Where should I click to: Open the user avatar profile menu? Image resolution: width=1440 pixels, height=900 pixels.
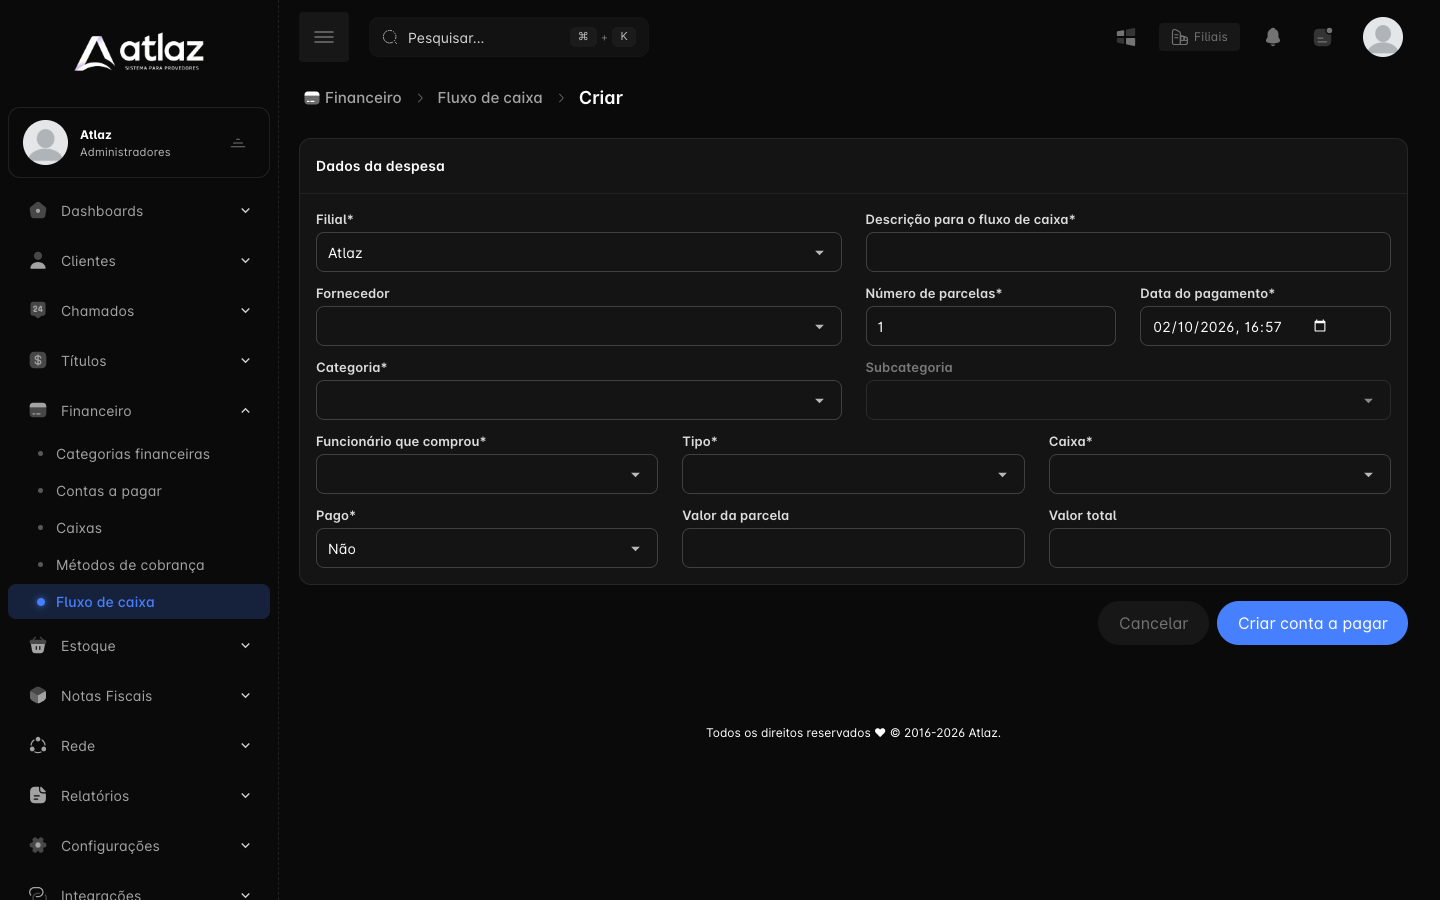(1383, 37)
